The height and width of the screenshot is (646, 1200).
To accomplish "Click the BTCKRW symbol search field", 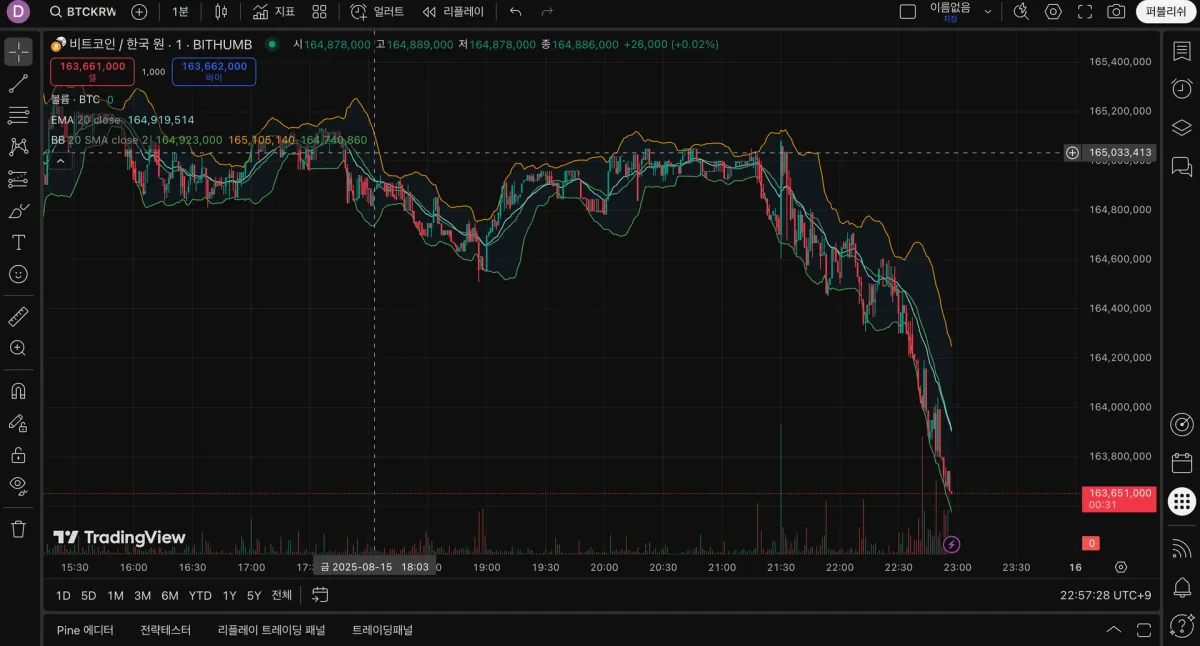I will [83, 12].
